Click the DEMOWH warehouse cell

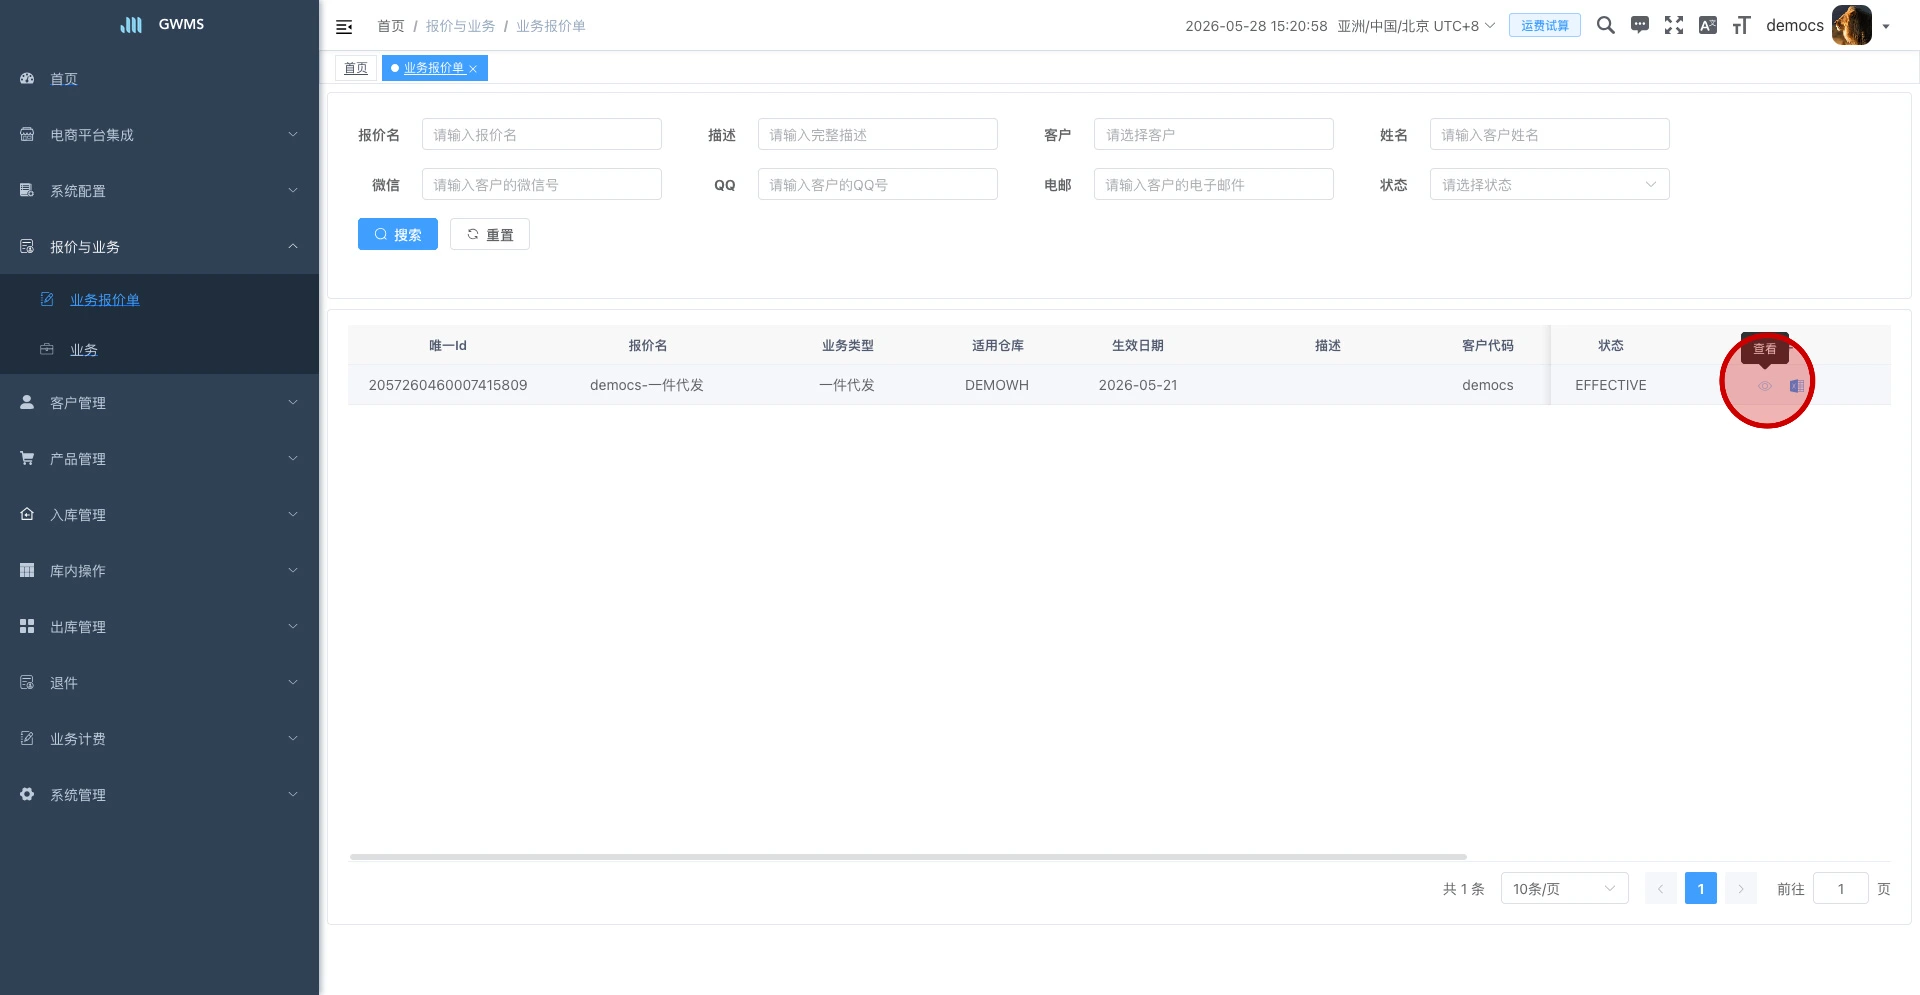(x=997, y=385)
